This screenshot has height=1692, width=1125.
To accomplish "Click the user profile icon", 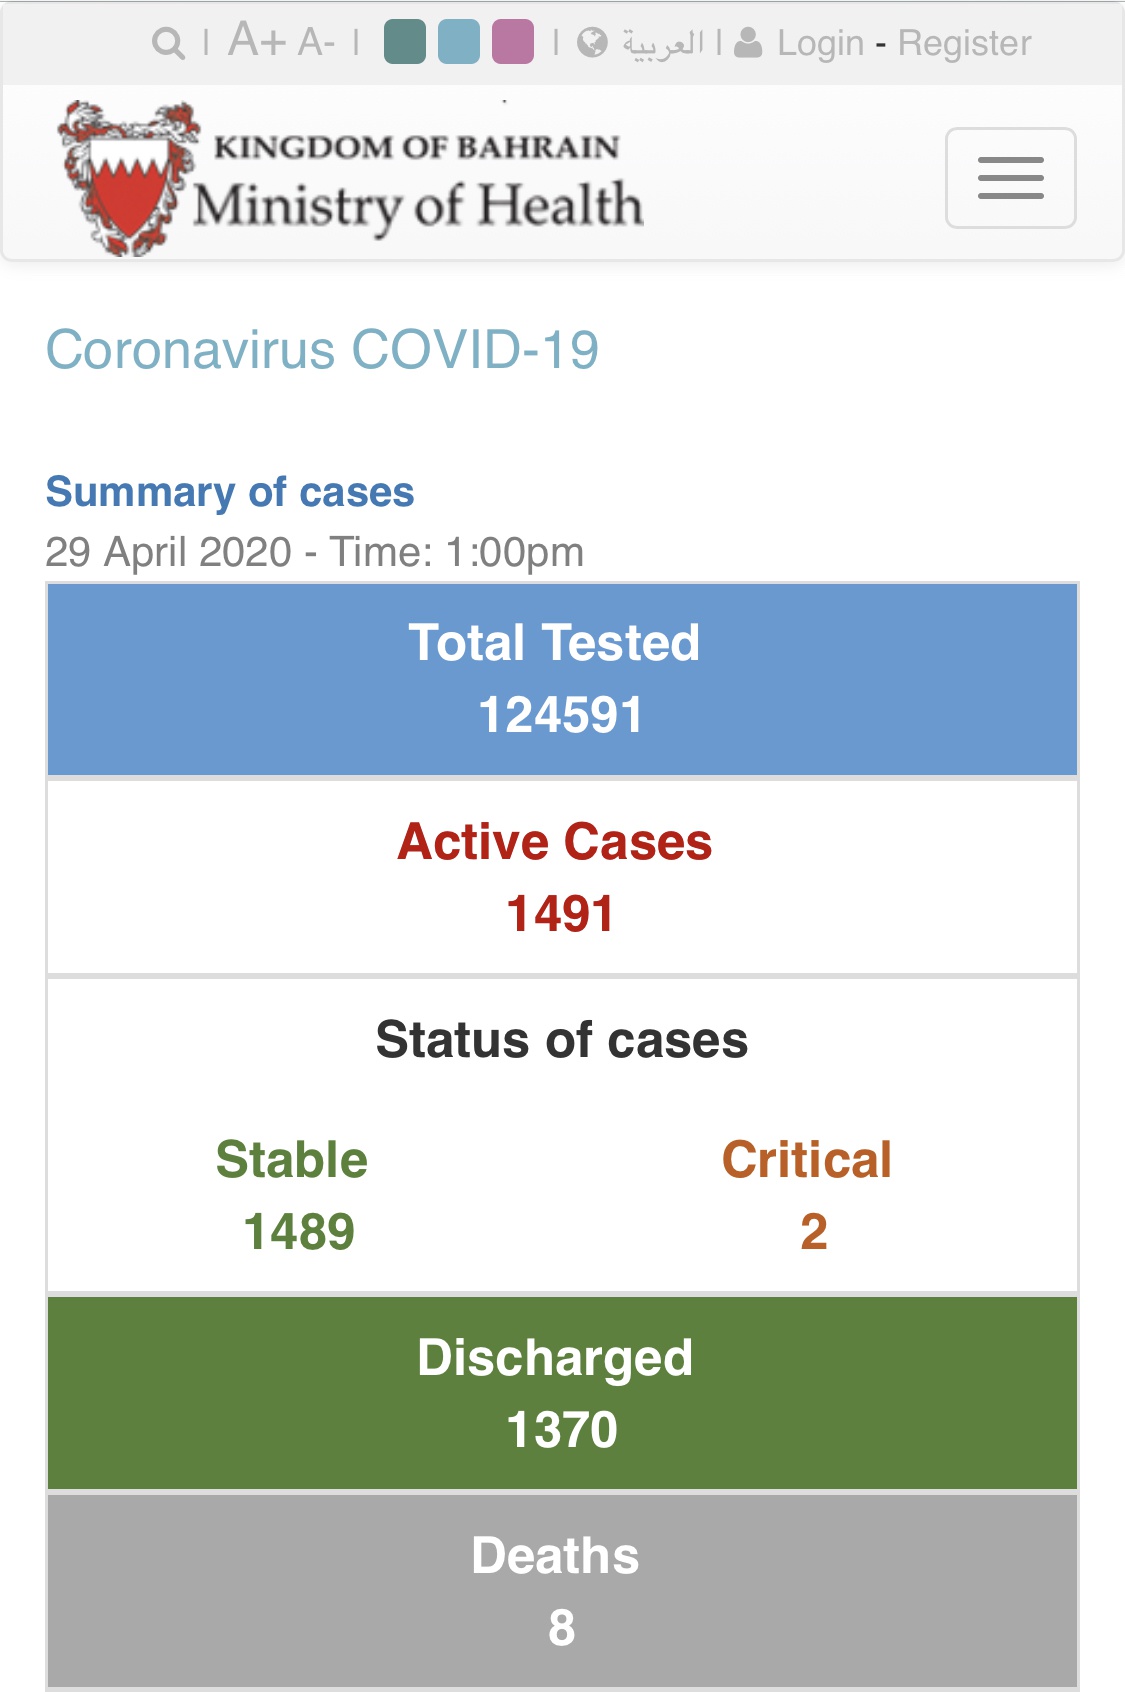I will (x=749, y=43).
